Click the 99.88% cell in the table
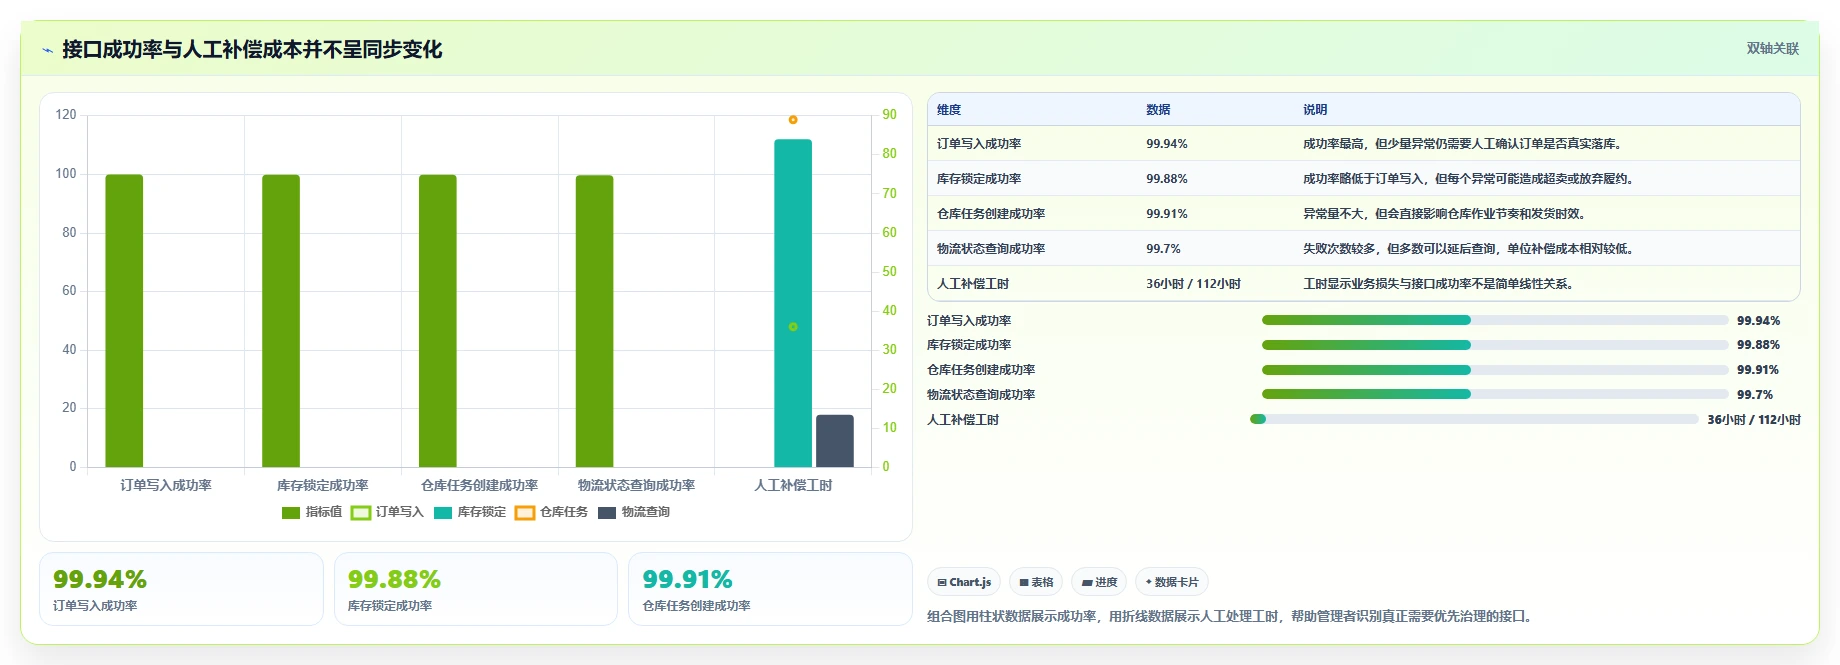The width and height of the screenshot is (1840, 665). click(x=1167, y=179)
